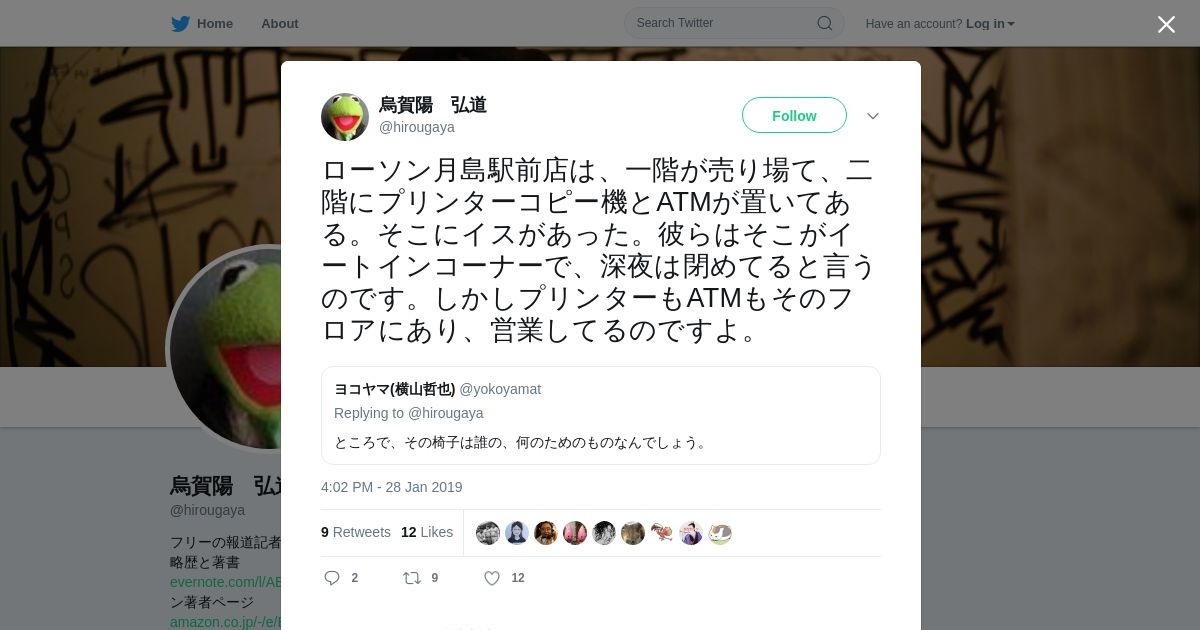
Task: Click the search magnifier icon
Action: tap(824, 23)
